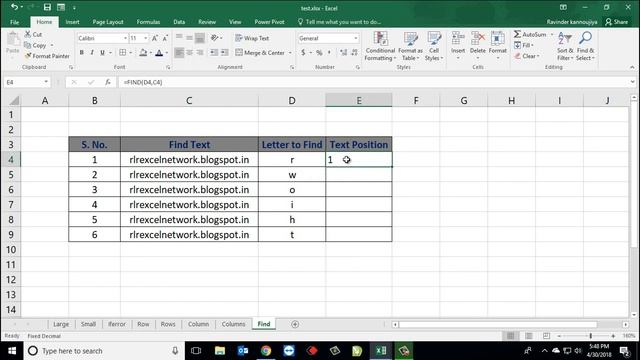Image resolution: width=640 pixels, height=360 pixels.
Task: Open Sort & Filter menu
Action: (x=565, y=46)
